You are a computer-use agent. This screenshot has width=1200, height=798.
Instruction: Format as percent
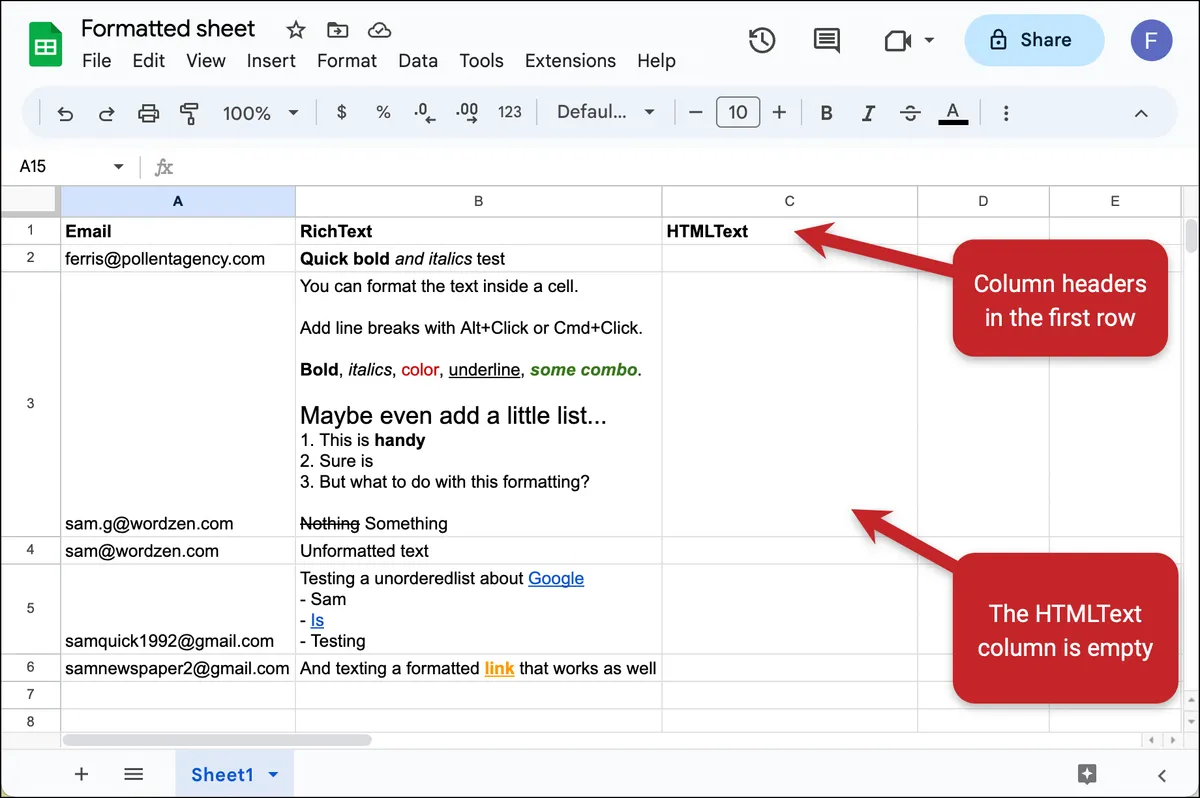click(383, 113)
